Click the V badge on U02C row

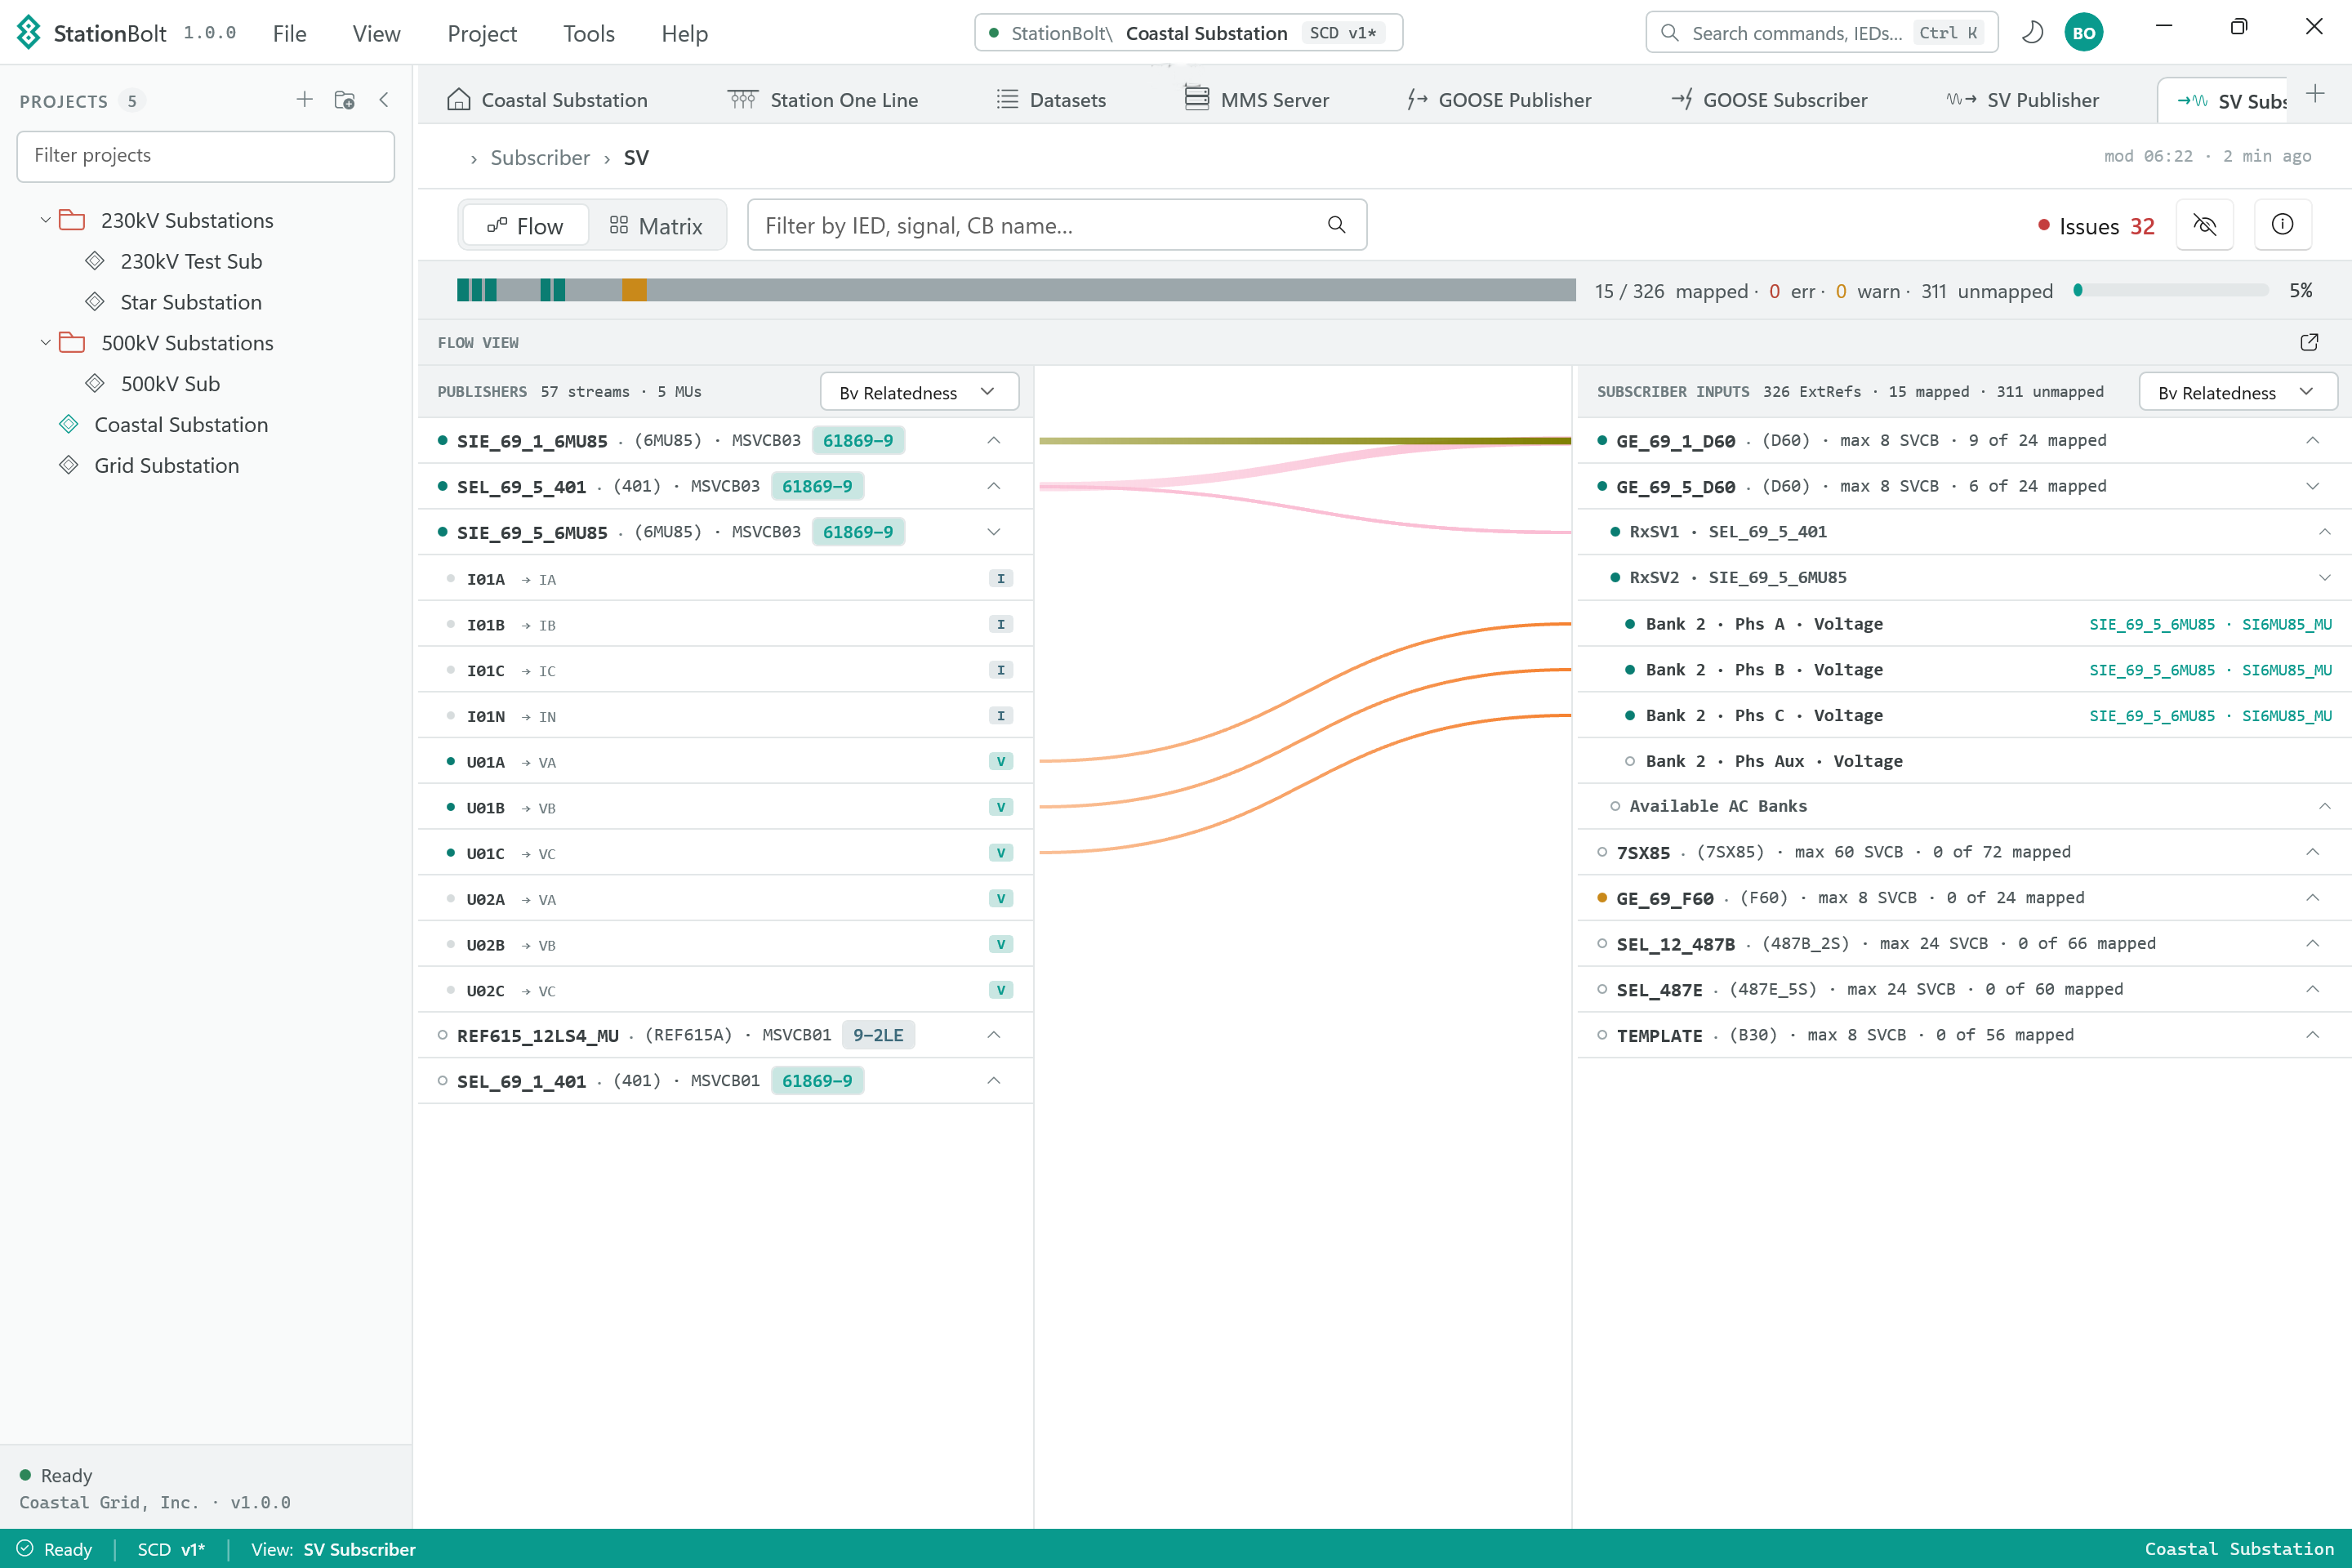click(x=1001, y=990)
